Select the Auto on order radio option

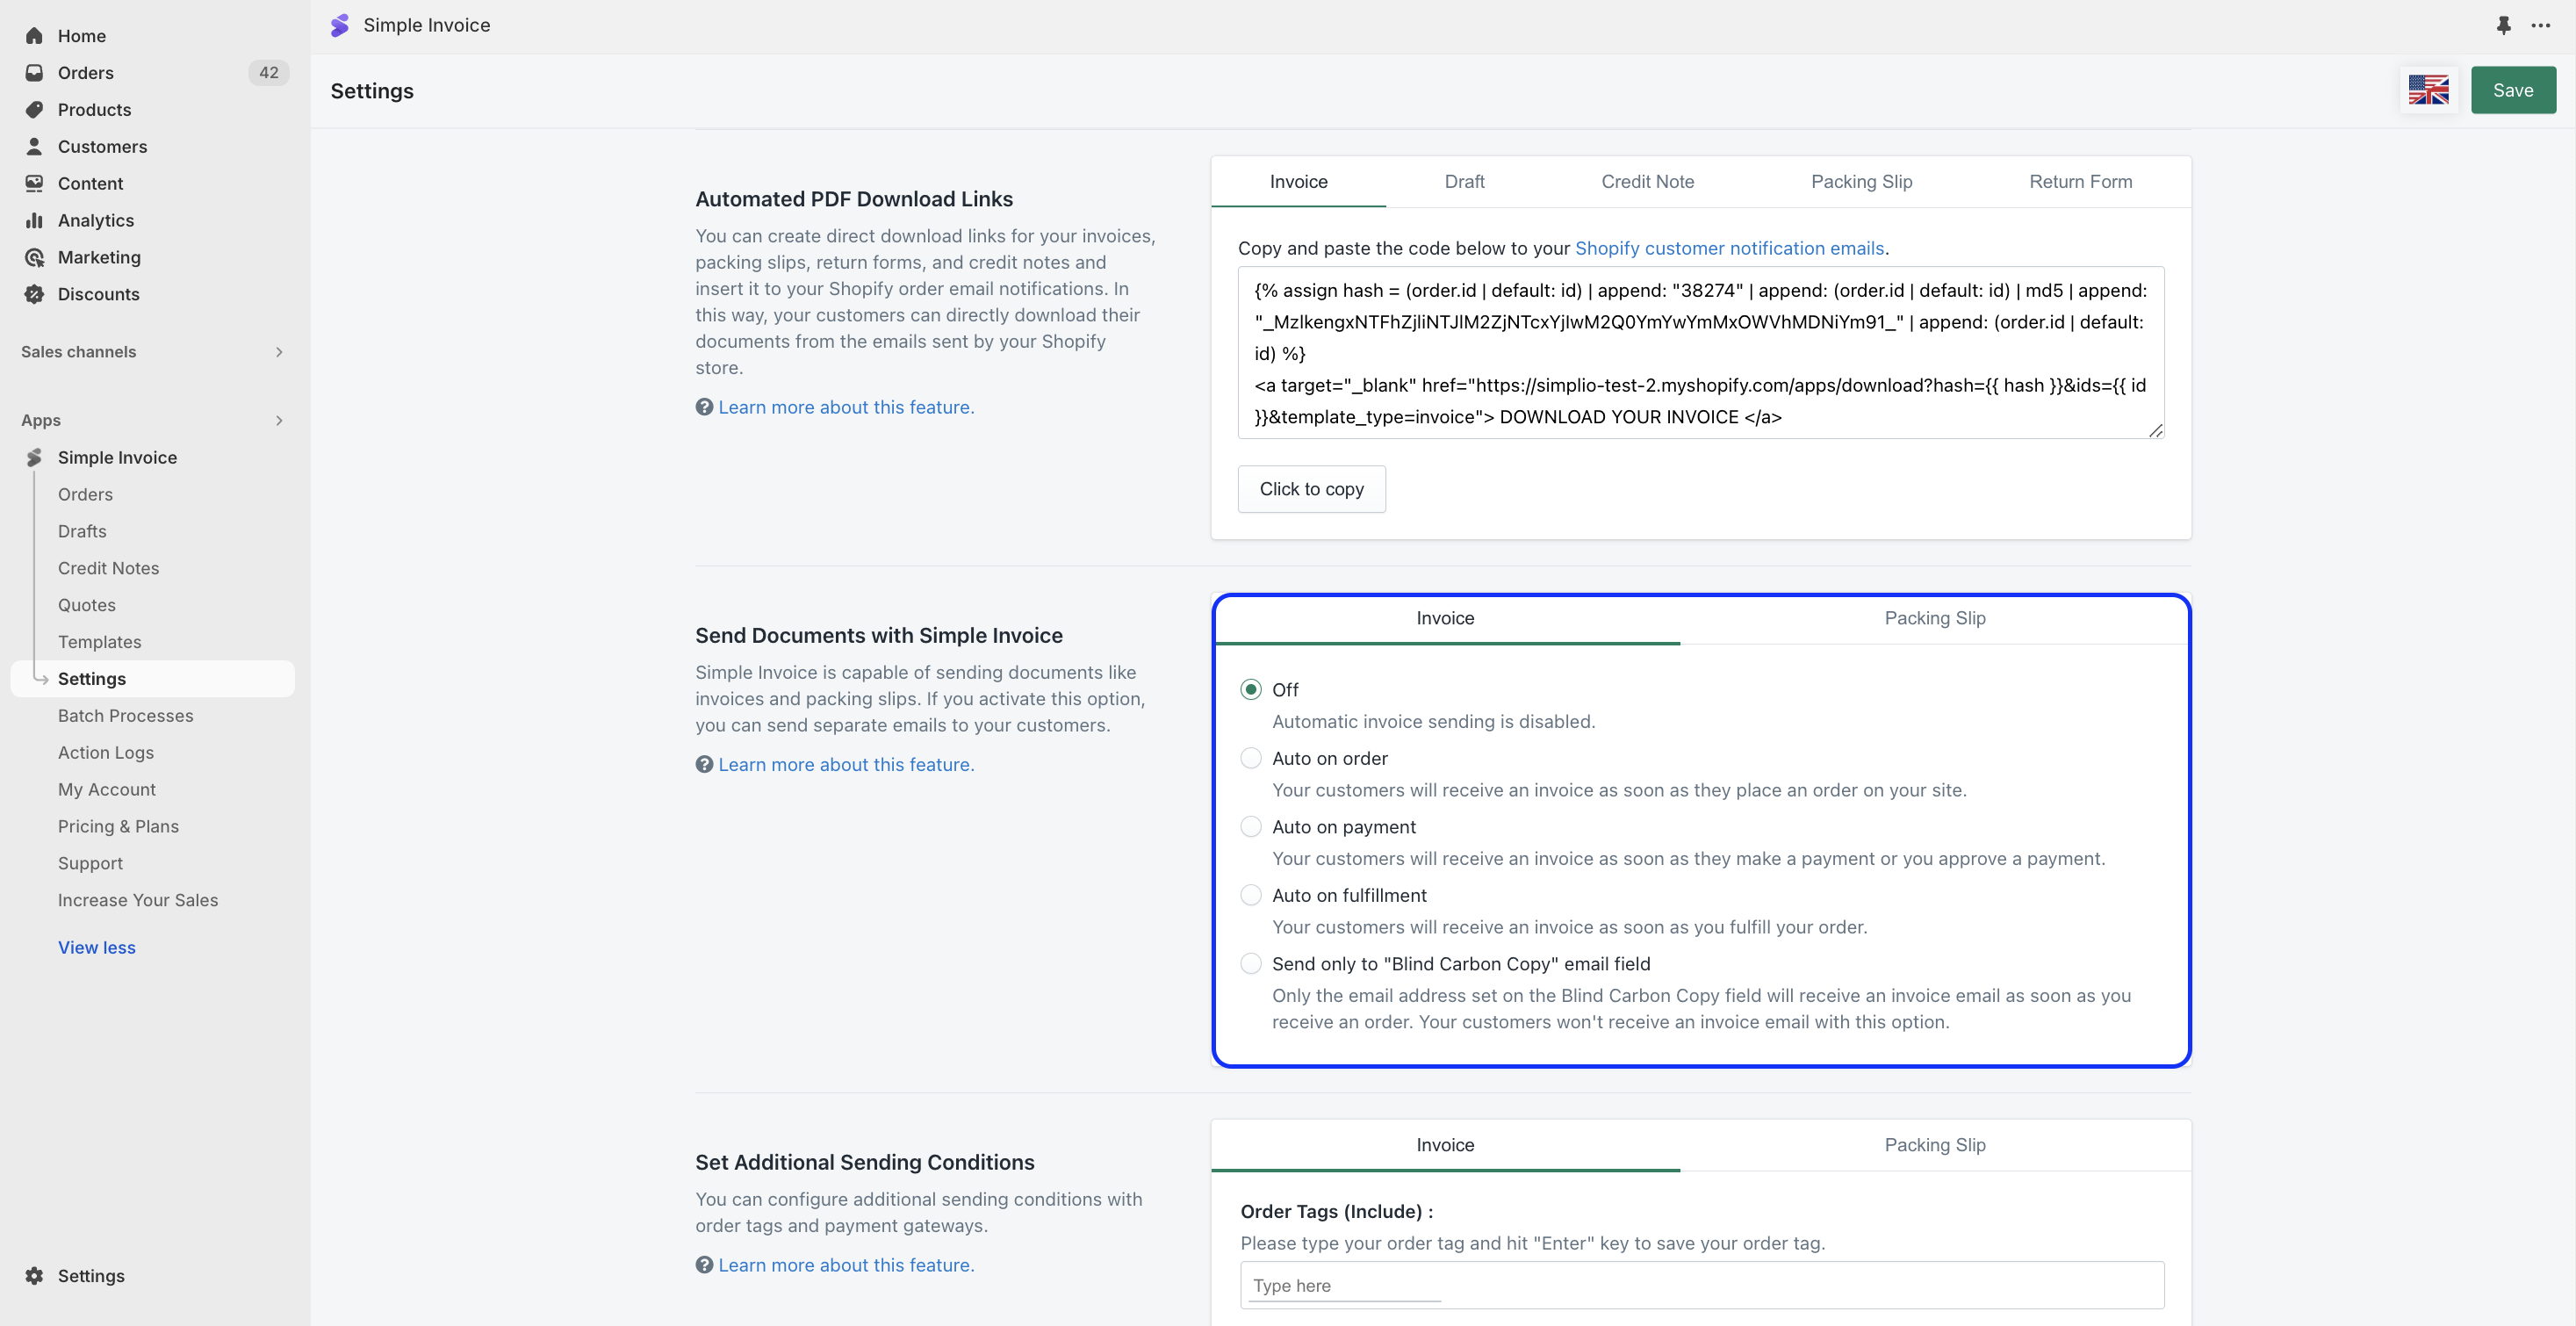coord(1250,758)
